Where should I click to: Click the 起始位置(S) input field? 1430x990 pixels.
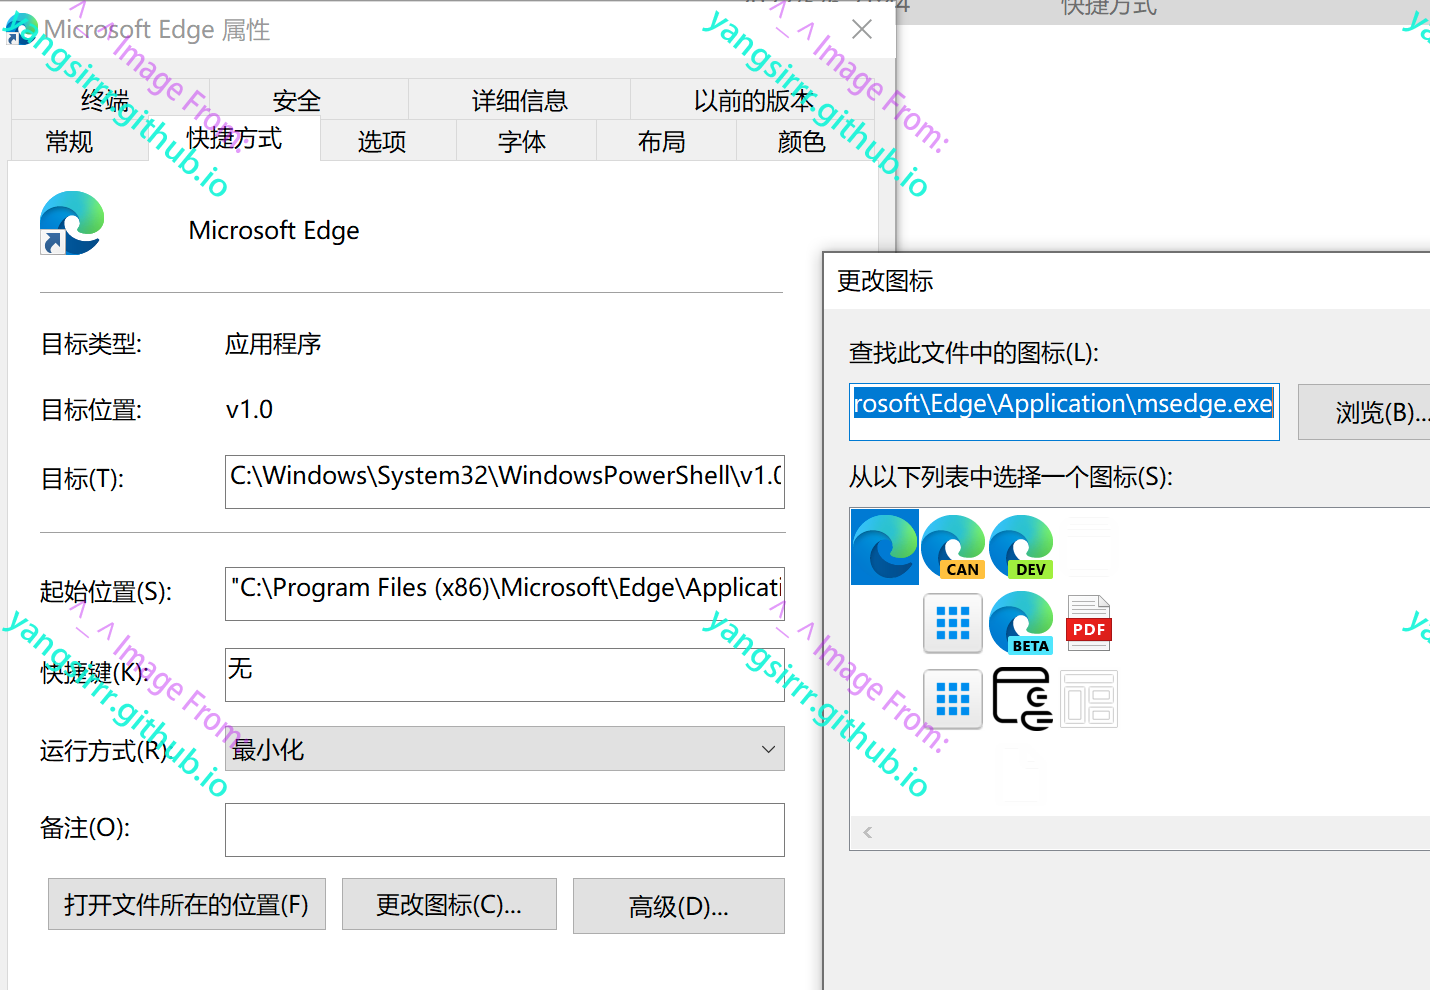[x=505, y=593]
